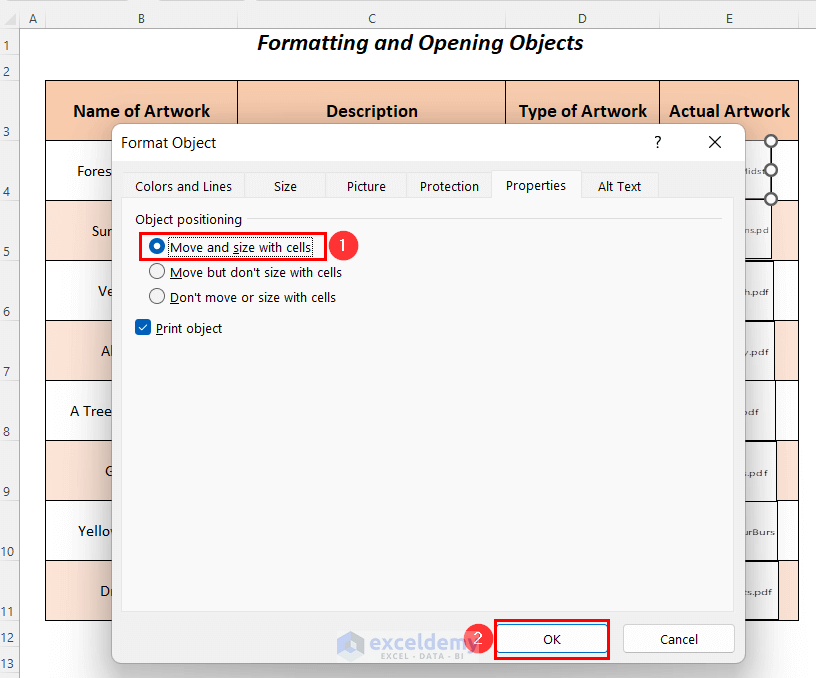816x678 pixels.
Task: Confirm settings with the OK button
Action: (x=551, y=639)
